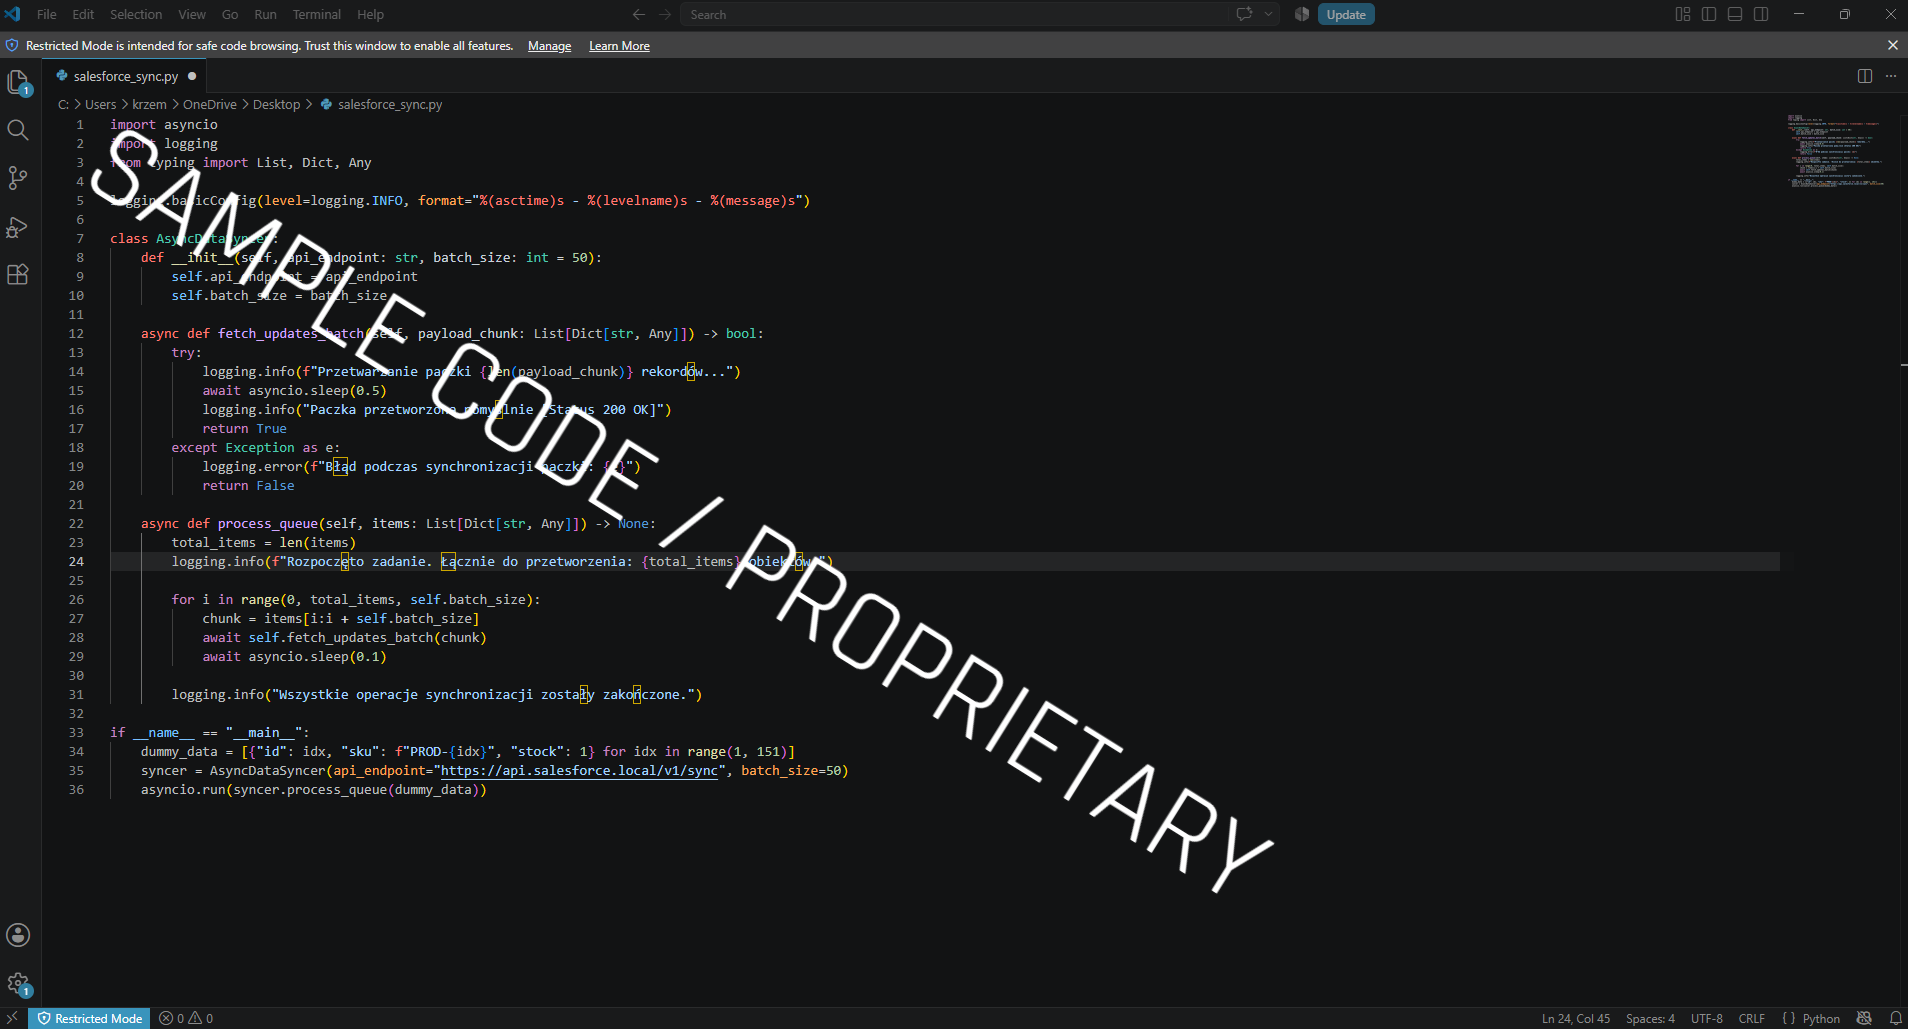
Task: Open the CRLF end of line selector
Action: tap(1751, 1018)
